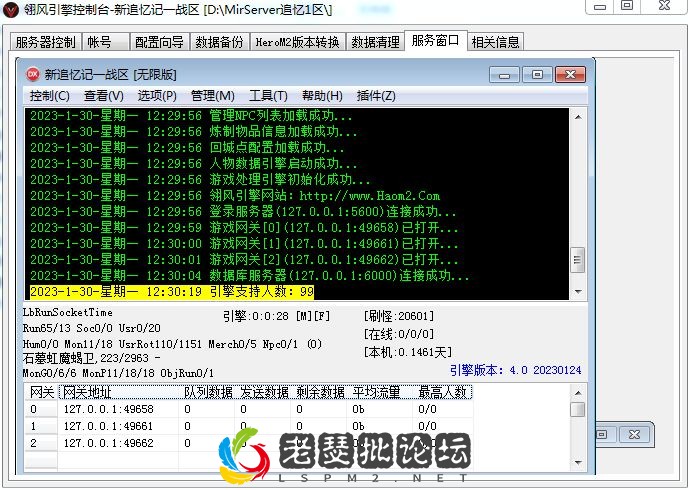This screenshot has width=690, height=490.
Task: Open the 帮助(H) menu
Action: click(x=322, y=96)
